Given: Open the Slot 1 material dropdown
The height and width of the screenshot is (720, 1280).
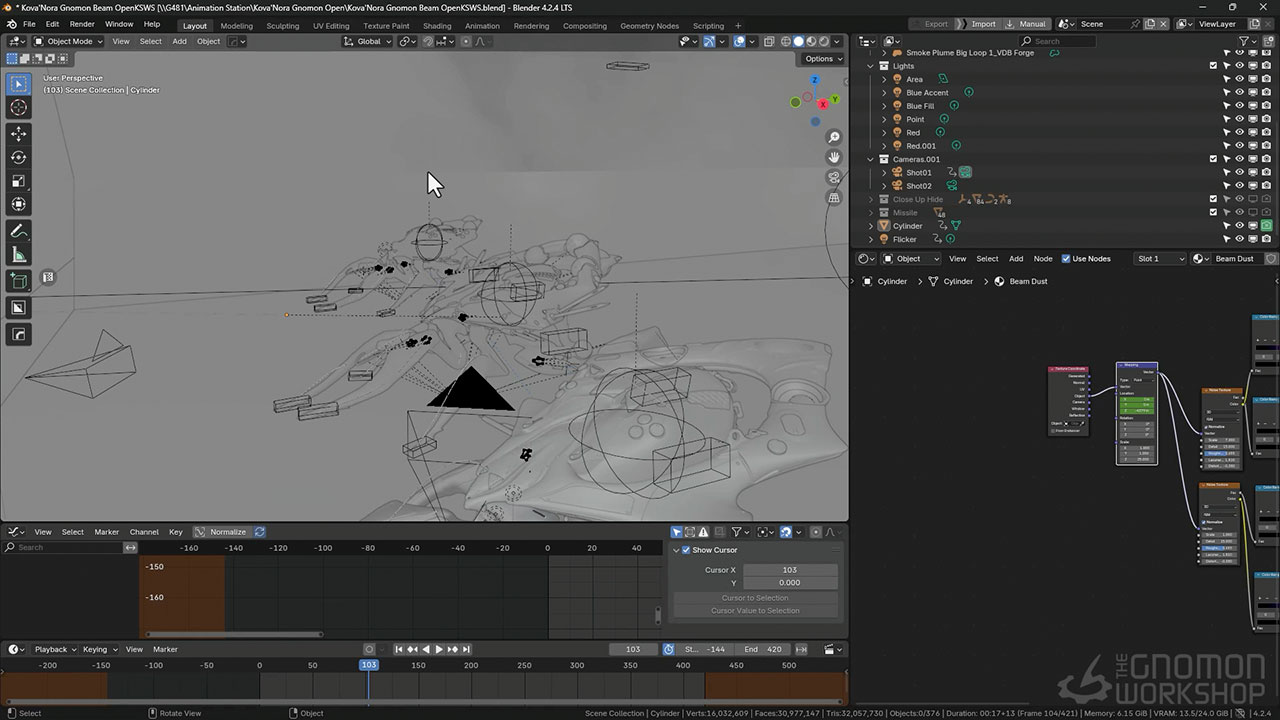Looking at the screenshot, I should tap(1160, 259).
